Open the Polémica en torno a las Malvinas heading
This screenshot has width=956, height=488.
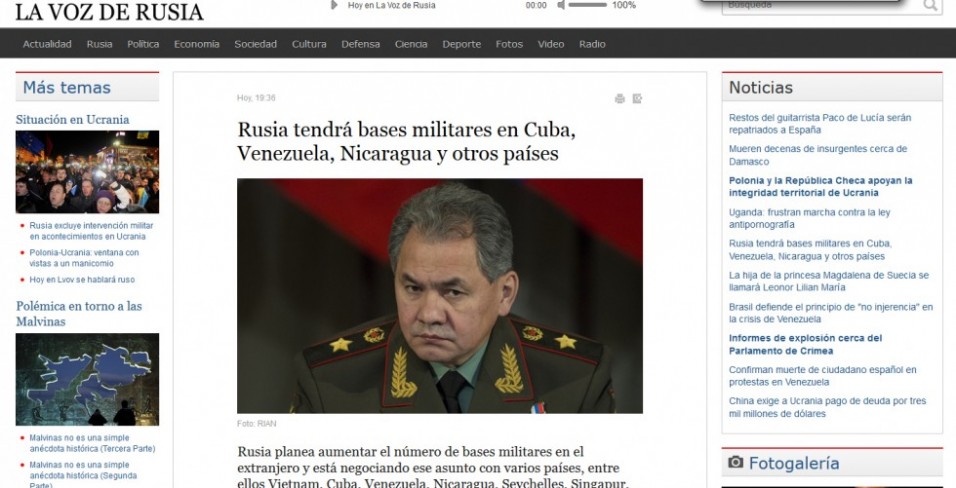(79, 314)
